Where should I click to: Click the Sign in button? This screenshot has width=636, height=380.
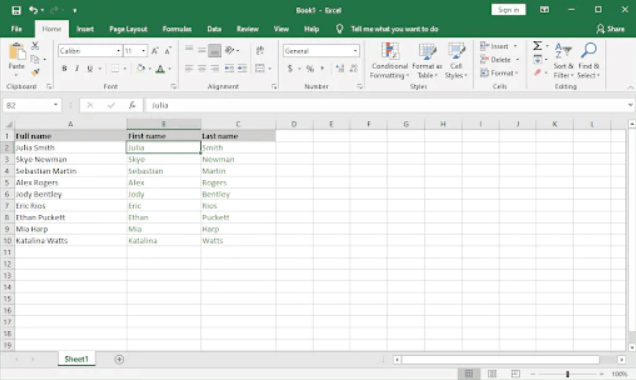pos(509,10)
